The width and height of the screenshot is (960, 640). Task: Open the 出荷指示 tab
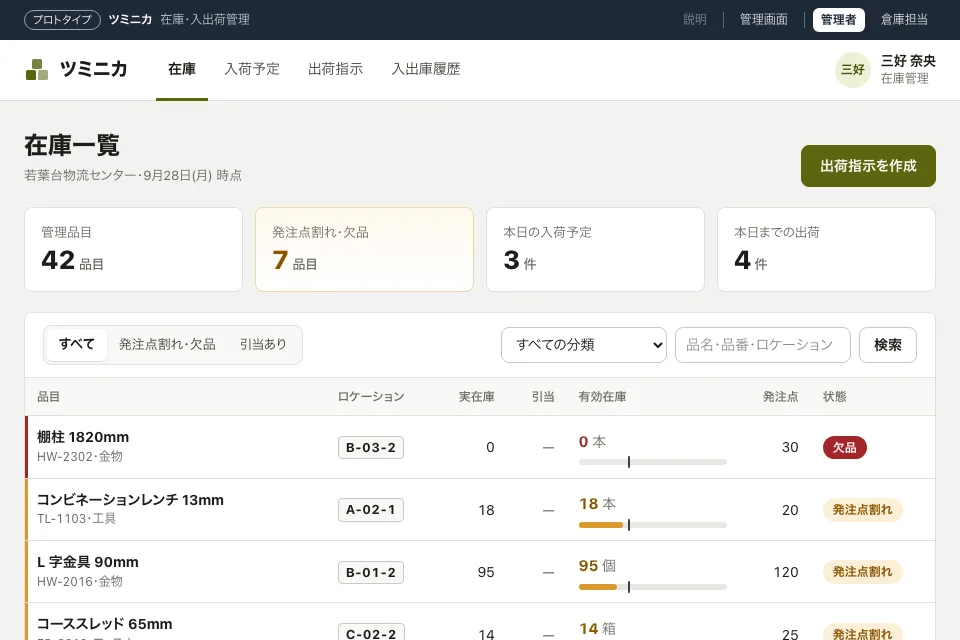coord(336,69)
